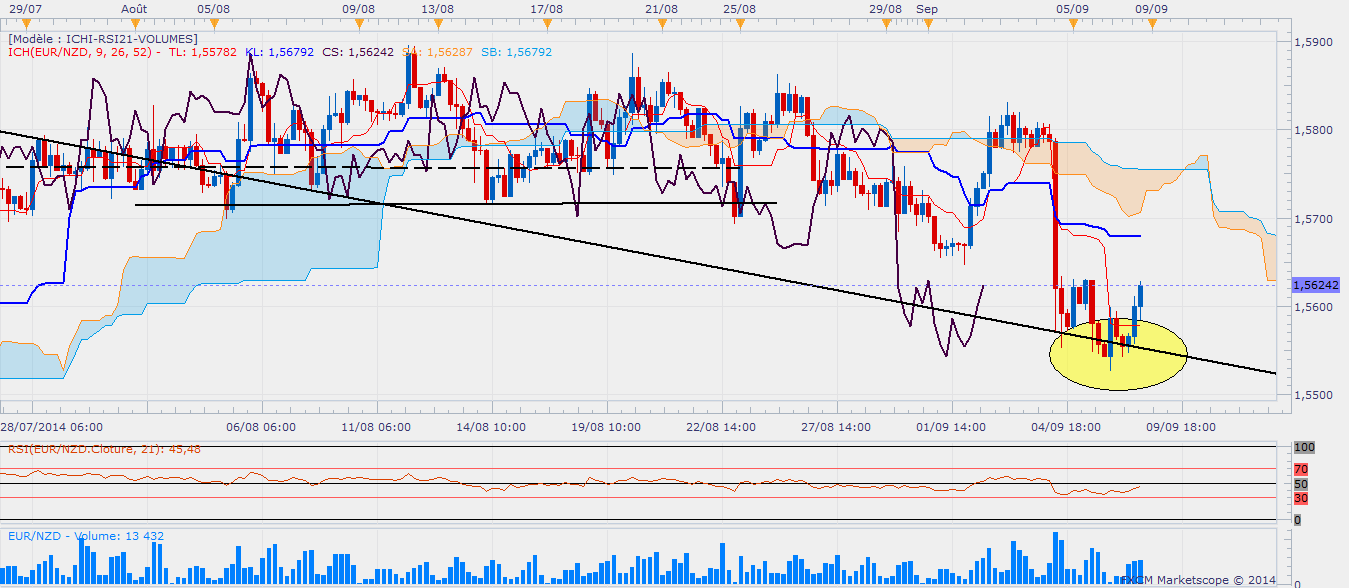This screenshot has width=1349, height=588.
Task: Click the orange marker under 09/09
Action: pyautogui.click(x=1150, y=24)
